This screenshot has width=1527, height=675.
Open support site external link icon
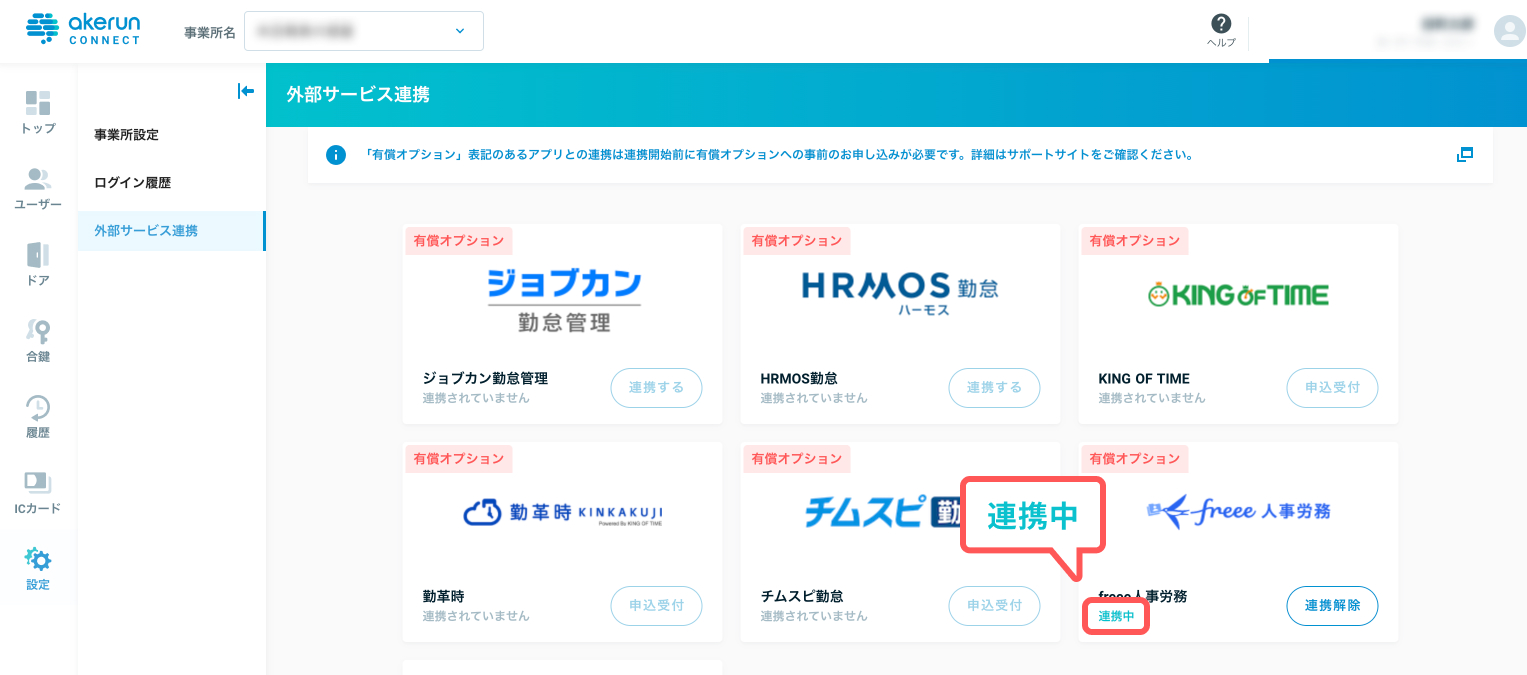(x=1465, y=155)
